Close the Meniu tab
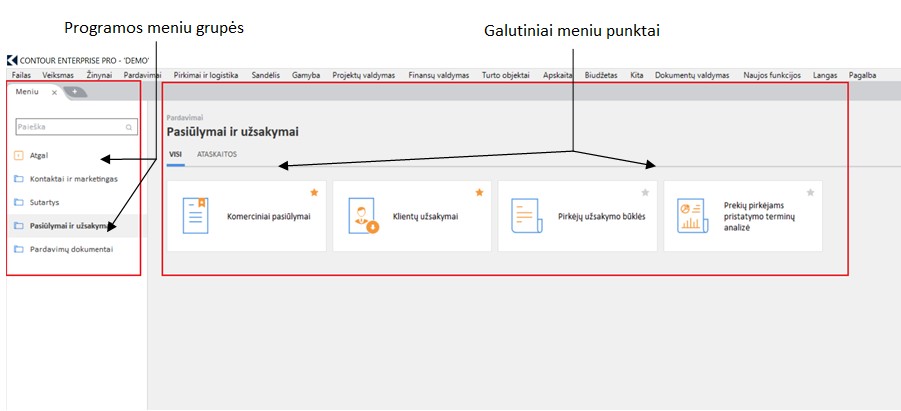Screen dimensions: 901x411 (x=54, y=93)
